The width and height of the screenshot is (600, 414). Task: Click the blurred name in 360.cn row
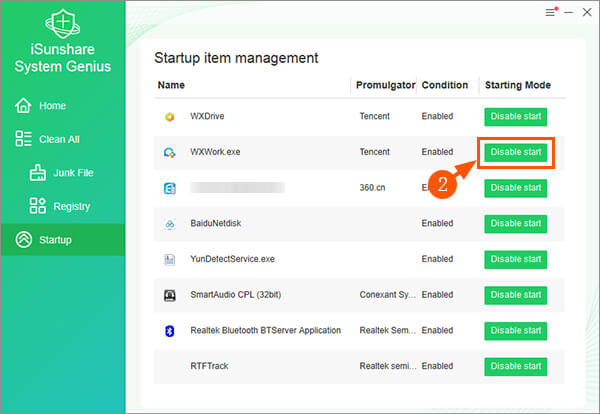tap(237, 187)
